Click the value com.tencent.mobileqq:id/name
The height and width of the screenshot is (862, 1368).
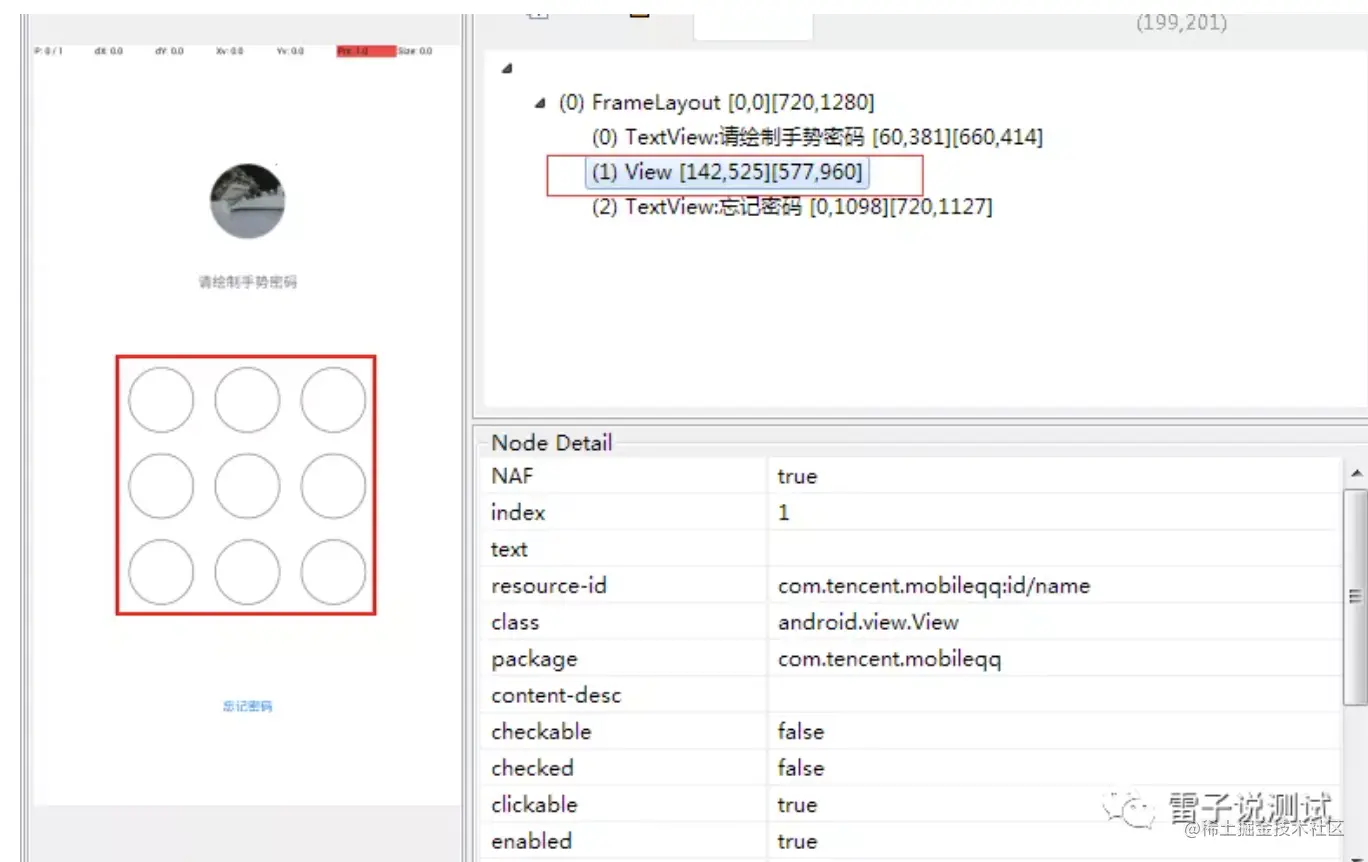pos(934,586)
